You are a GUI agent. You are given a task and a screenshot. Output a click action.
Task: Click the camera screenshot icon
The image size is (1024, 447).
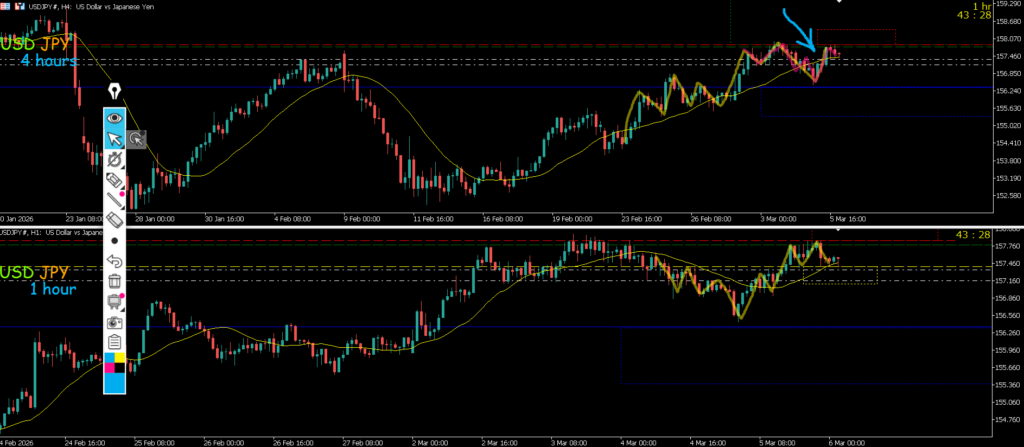pyautogui.click(x=115, y=322)
